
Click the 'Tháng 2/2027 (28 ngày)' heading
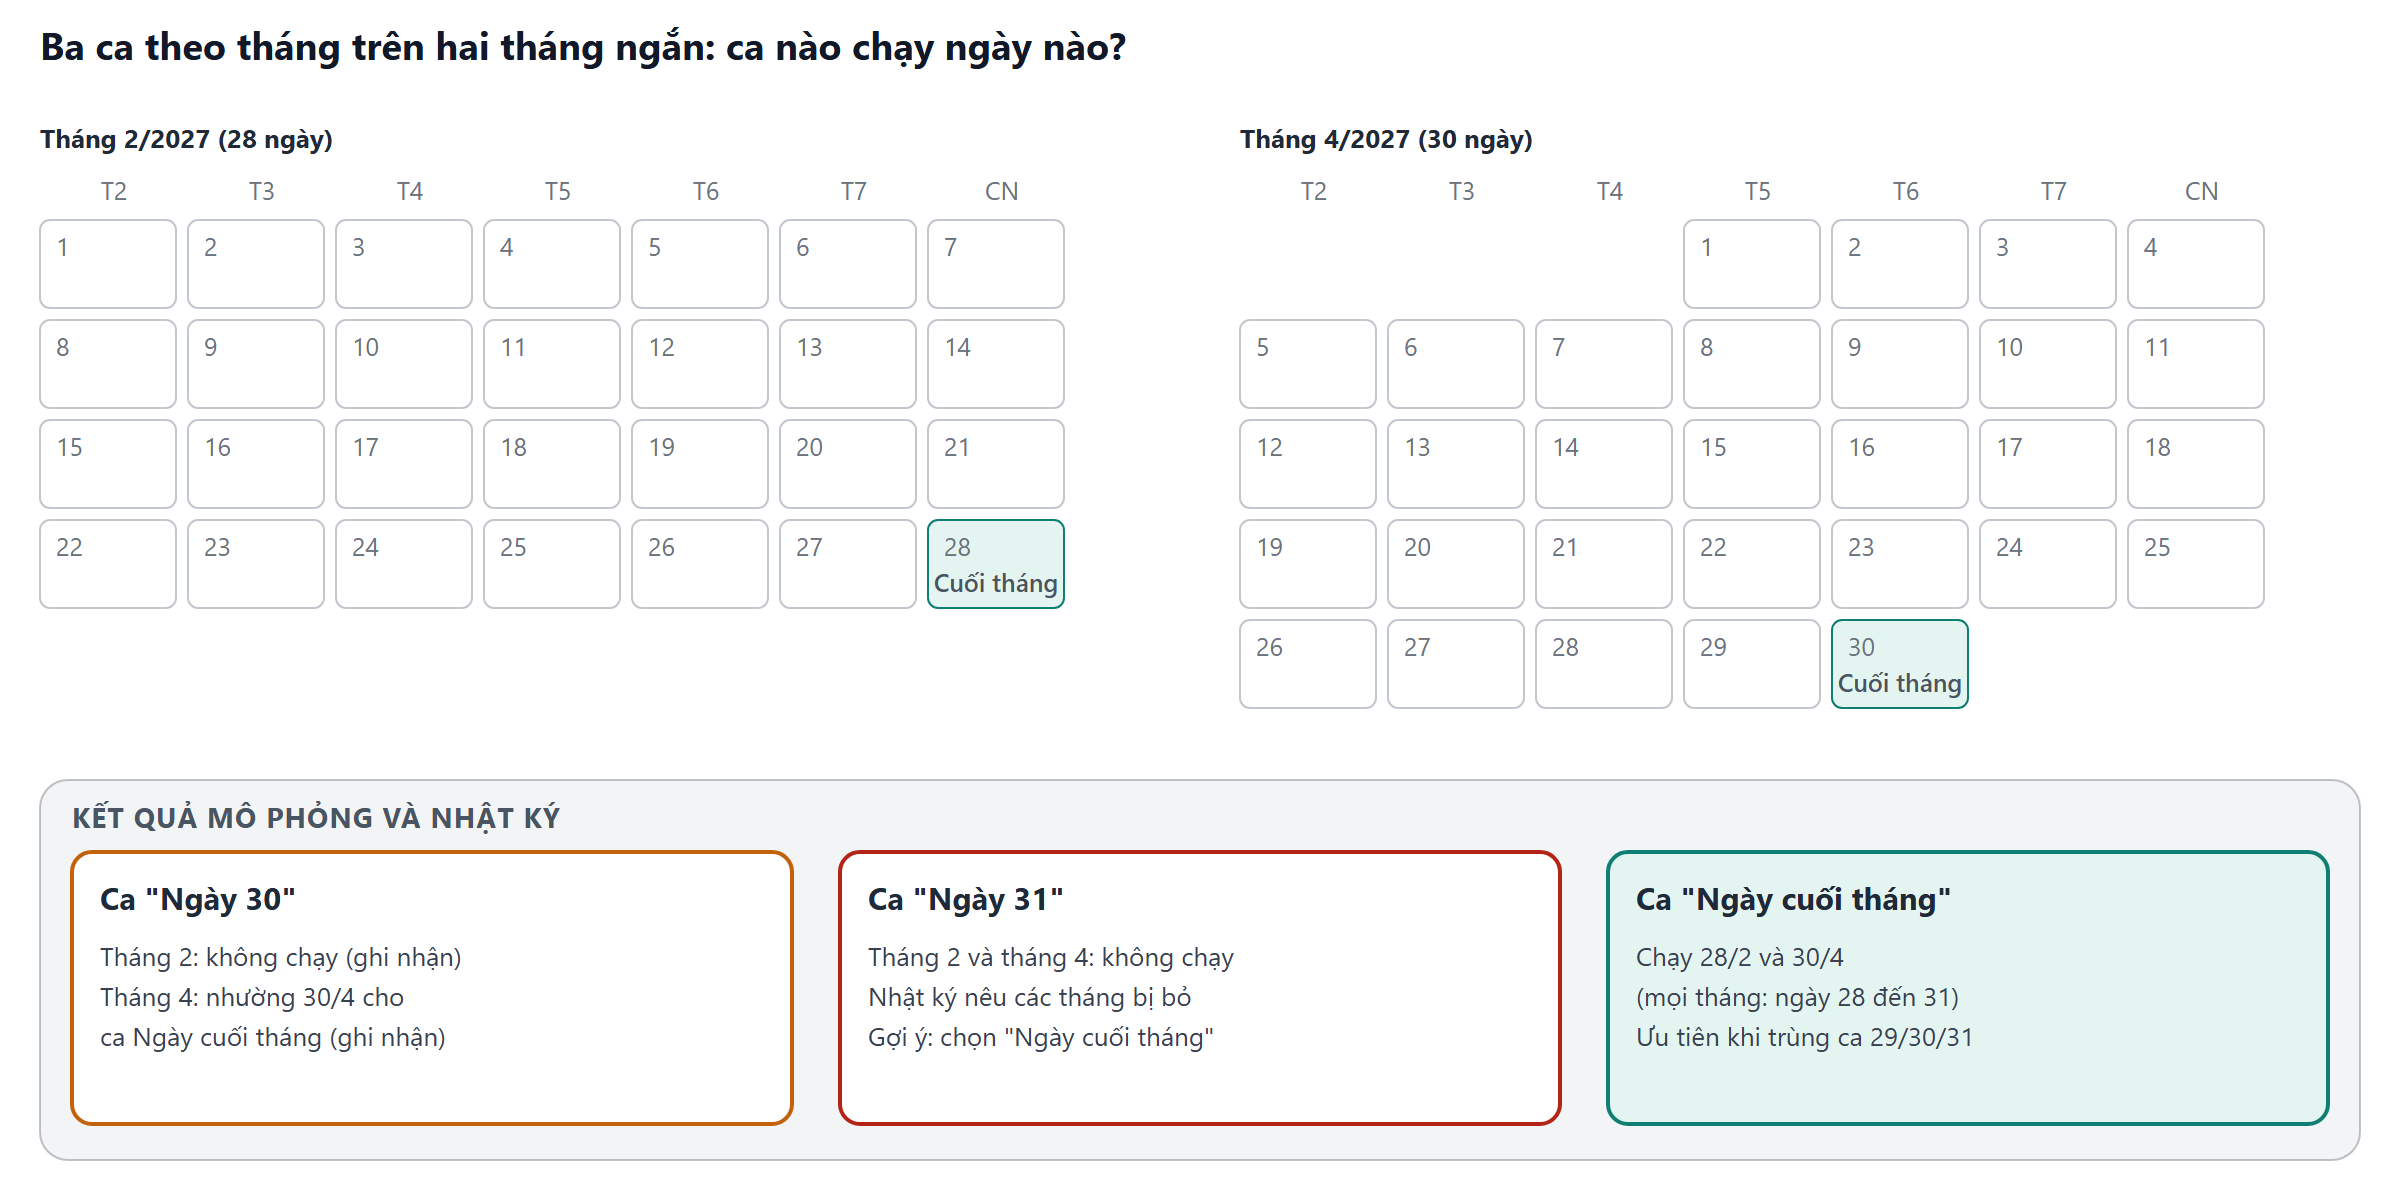click(x=187, y=139)
